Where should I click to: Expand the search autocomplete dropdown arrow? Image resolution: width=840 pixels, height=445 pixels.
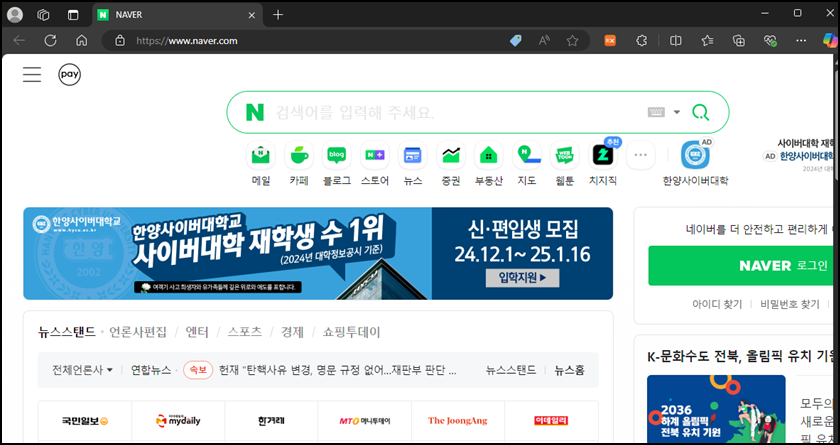[x=677, y=112]
